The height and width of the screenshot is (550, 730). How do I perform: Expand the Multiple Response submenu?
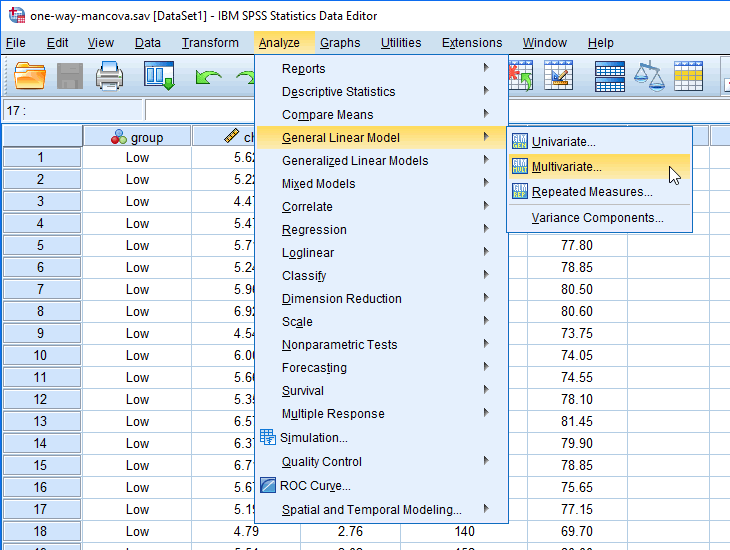(381, 414)
